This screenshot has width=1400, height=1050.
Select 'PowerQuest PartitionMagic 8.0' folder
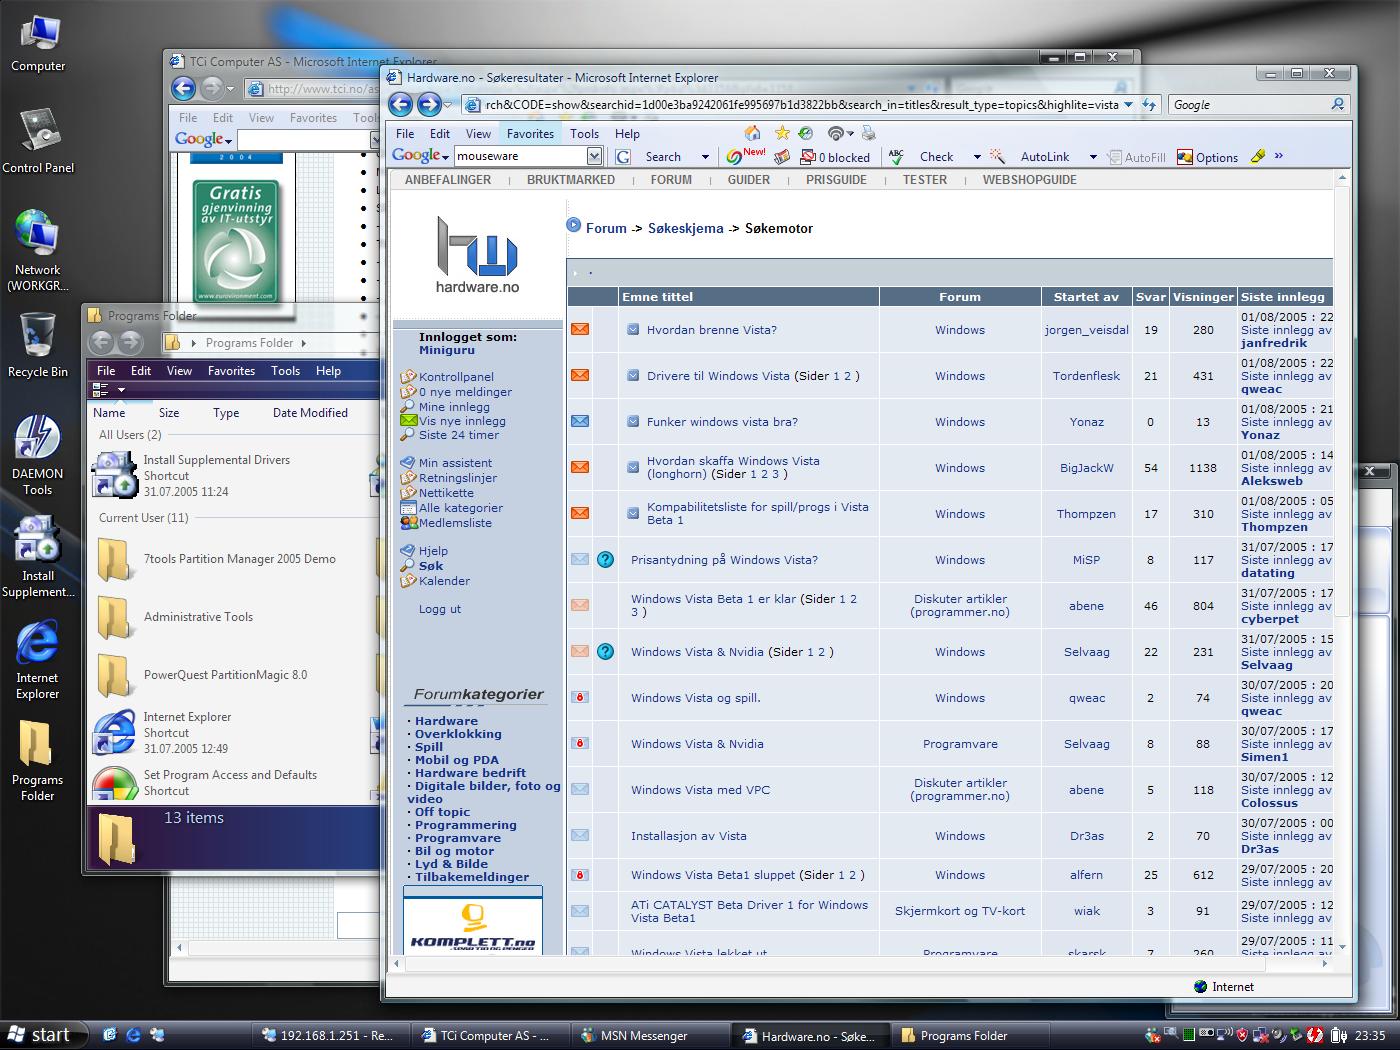[x=202, y=676]
